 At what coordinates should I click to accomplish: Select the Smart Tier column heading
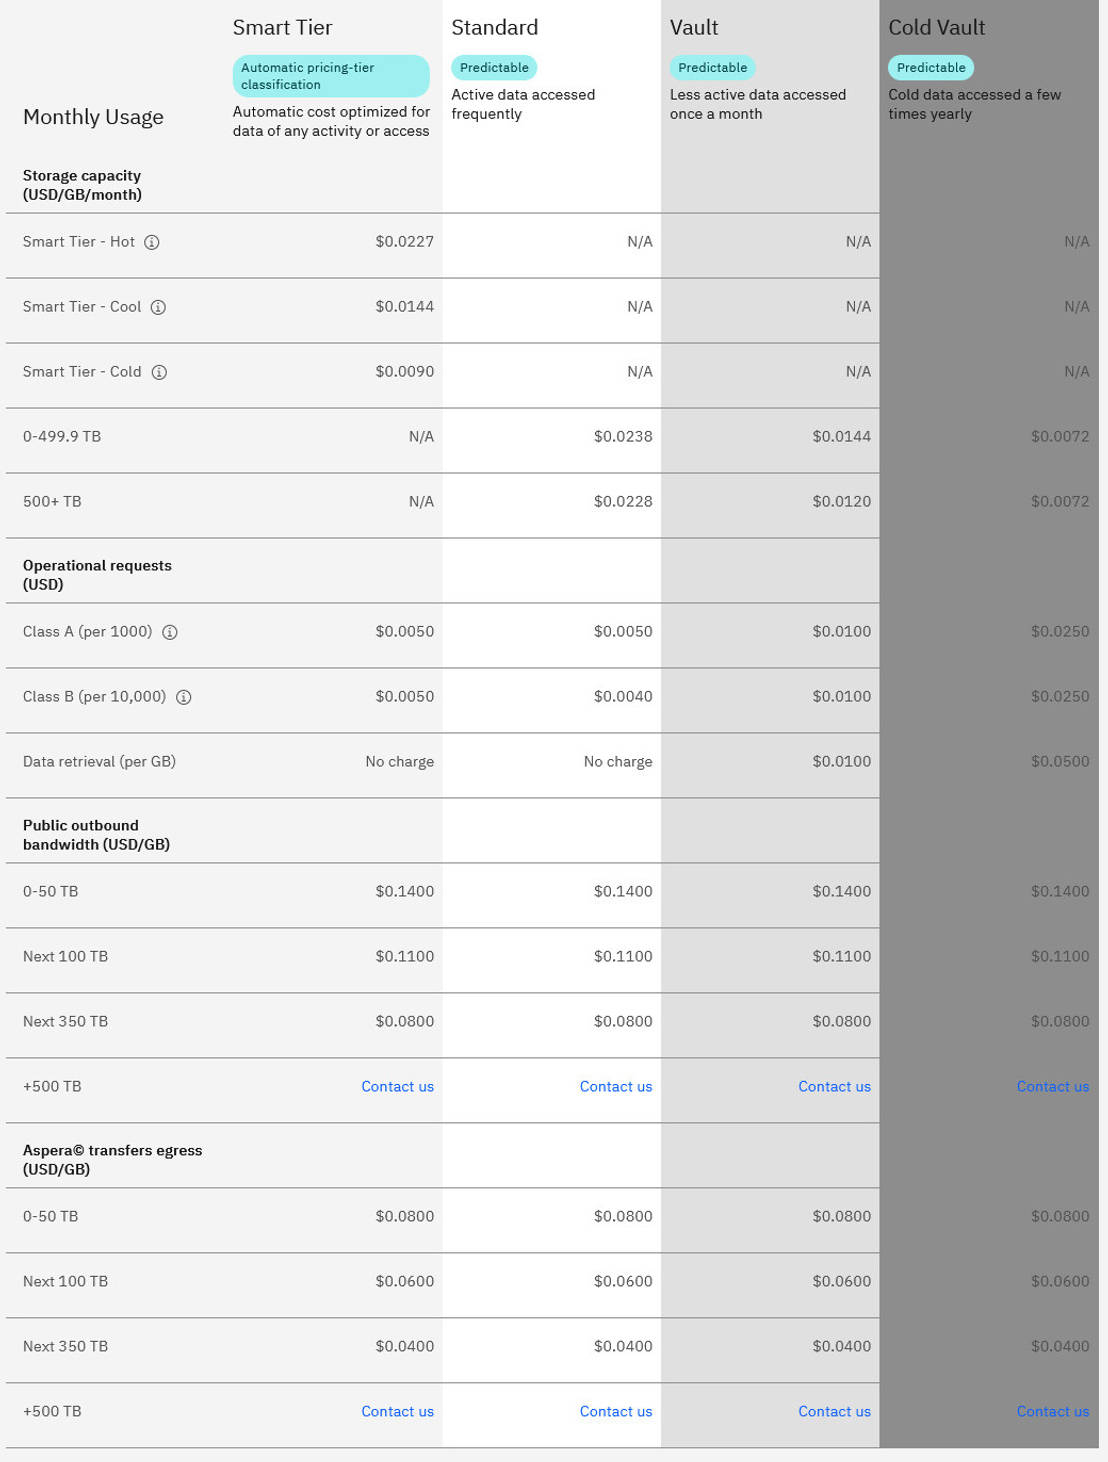pyautogui.click(x=282, y=28)
